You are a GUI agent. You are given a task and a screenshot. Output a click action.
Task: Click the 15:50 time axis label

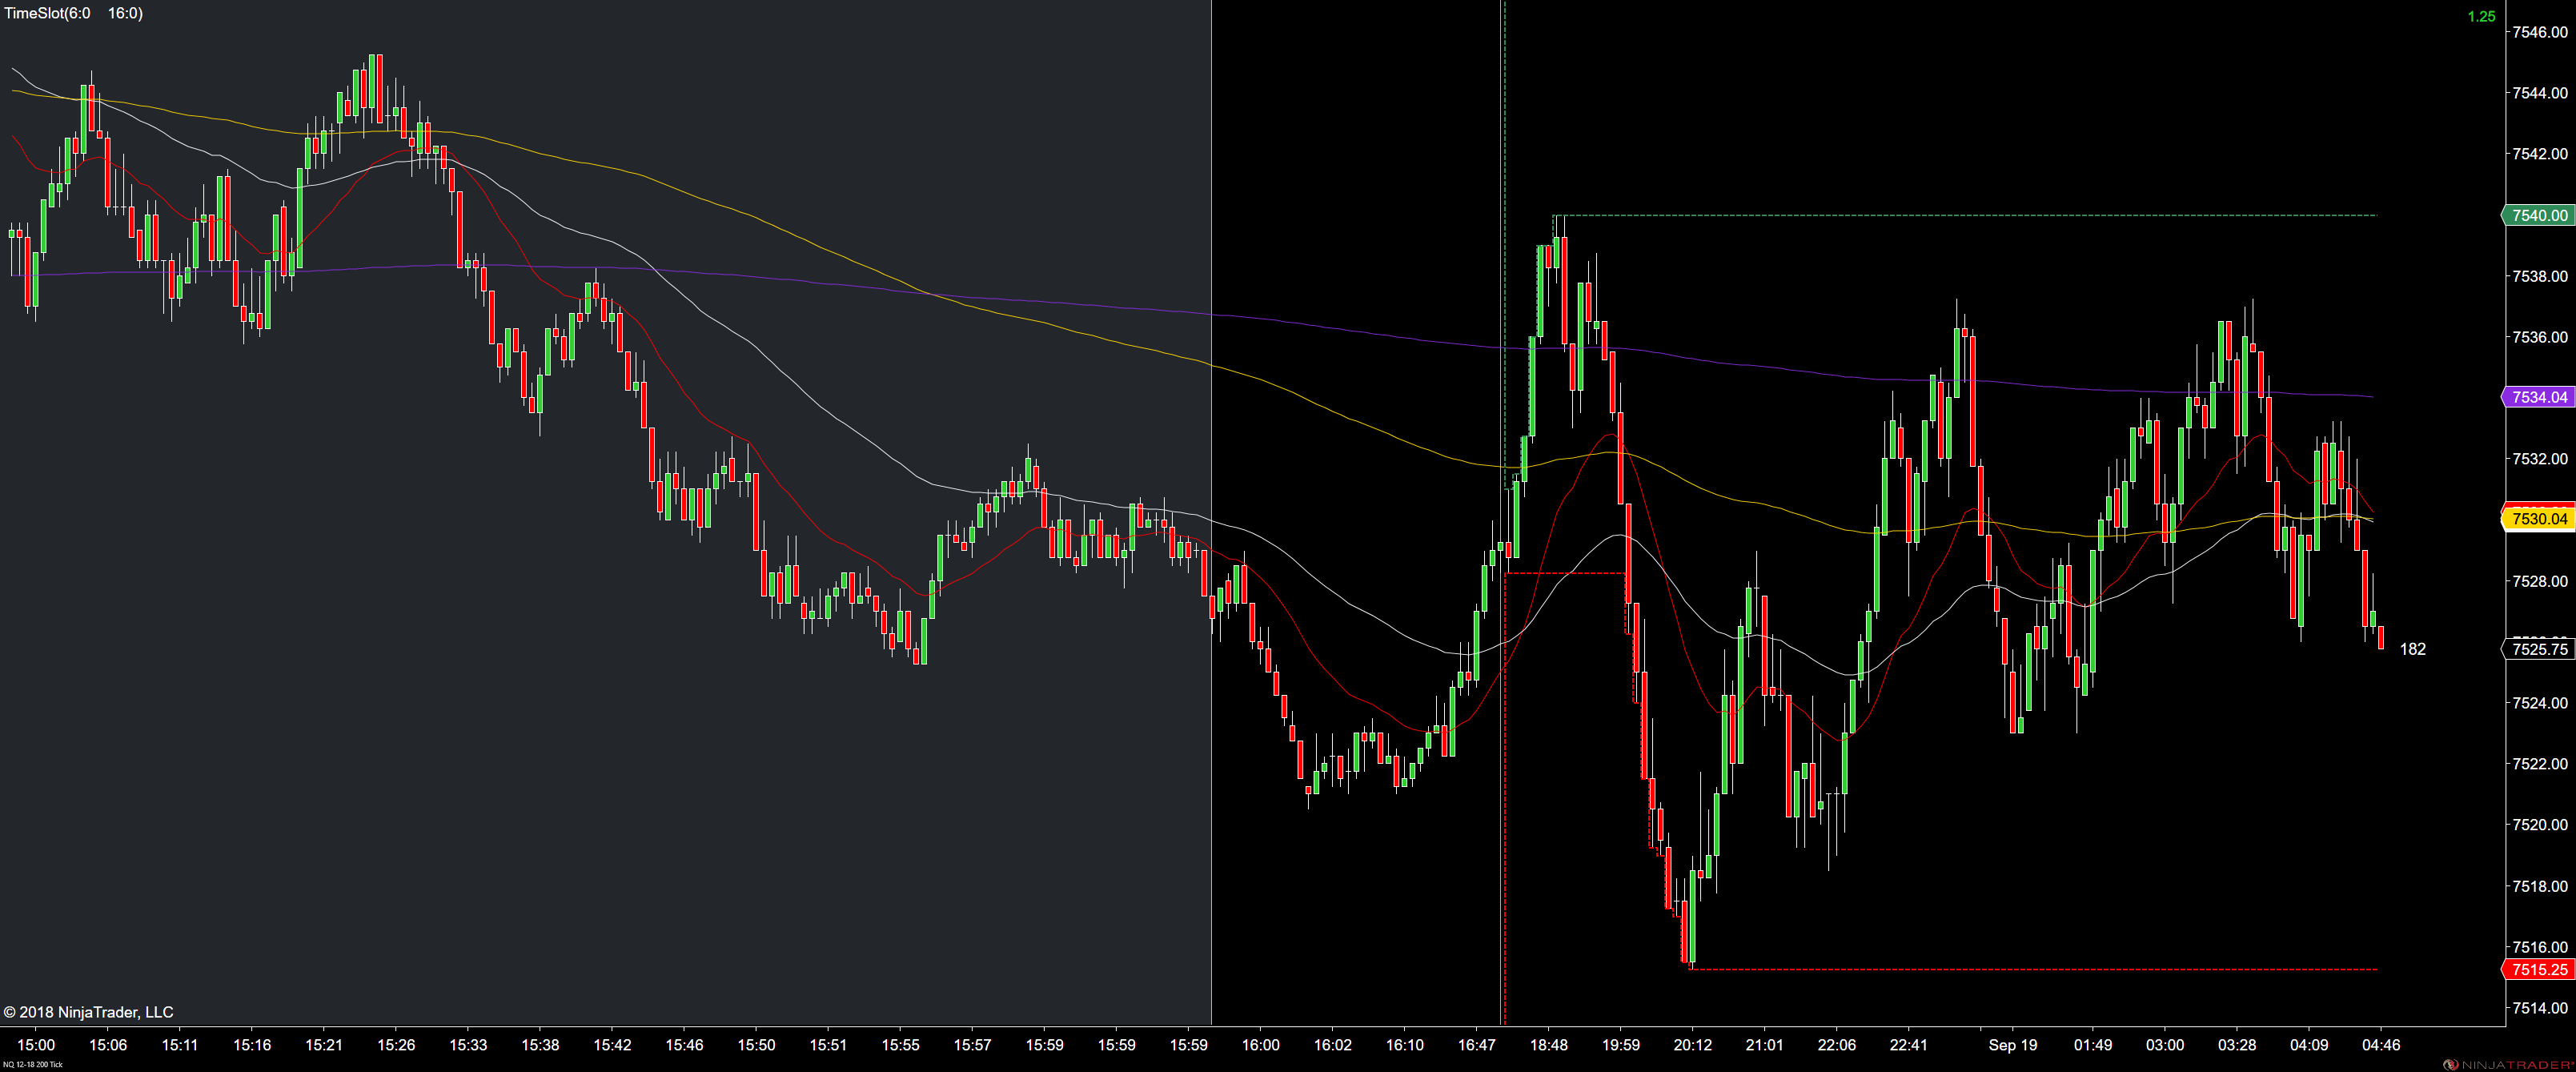coord(756,1045)
